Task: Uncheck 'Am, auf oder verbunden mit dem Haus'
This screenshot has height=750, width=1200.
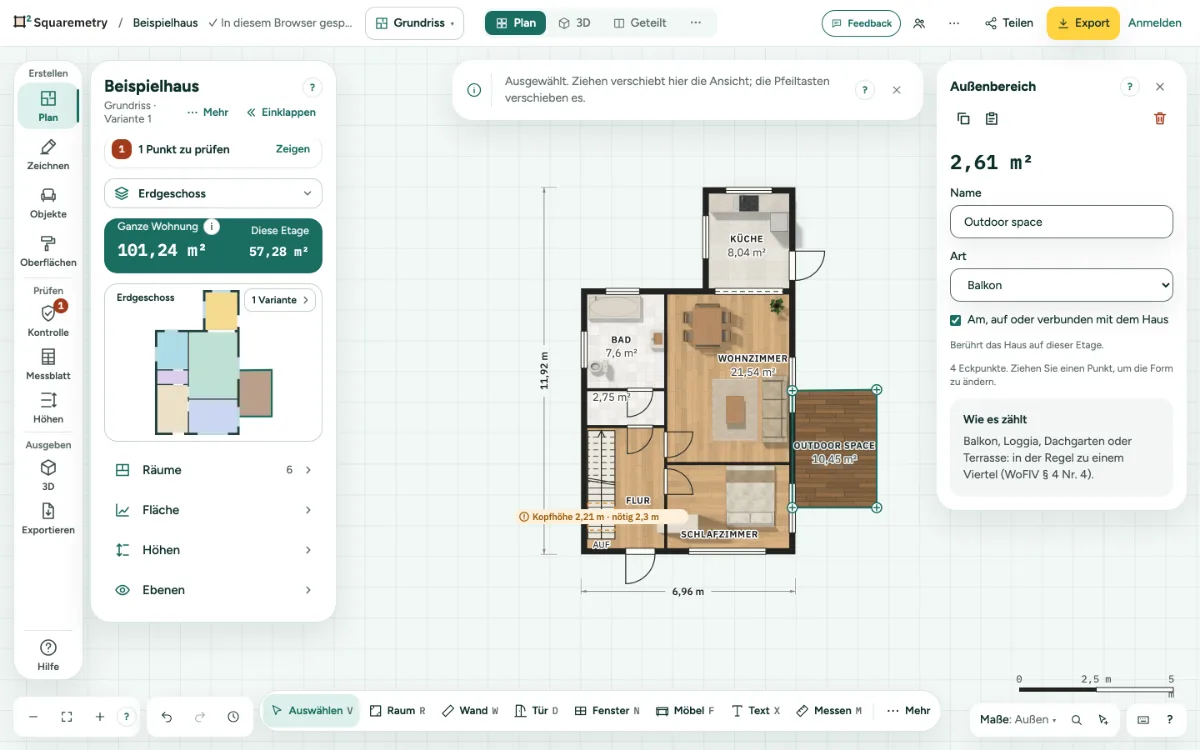Action: pyautogui.click(x=956, y=320)
